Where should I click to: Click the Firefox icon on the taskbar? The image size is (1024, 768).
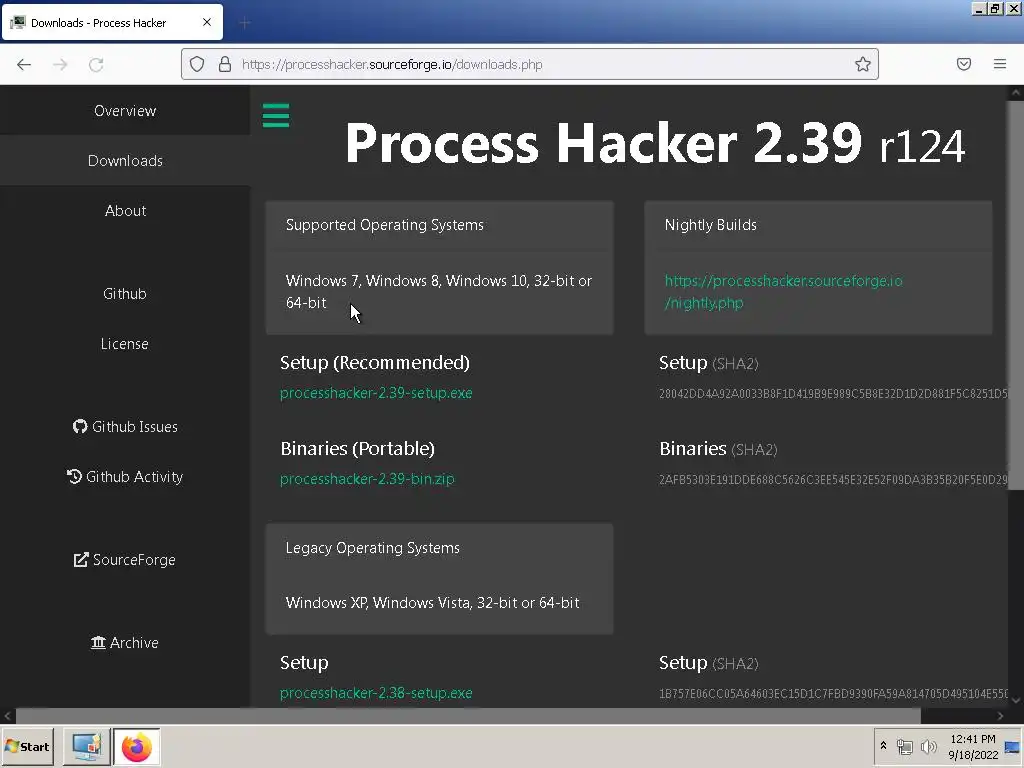click(136, 746)
